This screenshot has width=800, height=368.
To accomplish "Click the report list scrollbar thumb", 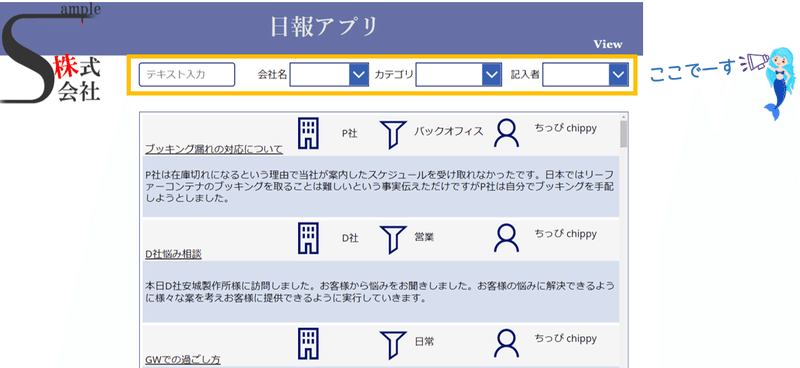I will pos(623,134).
